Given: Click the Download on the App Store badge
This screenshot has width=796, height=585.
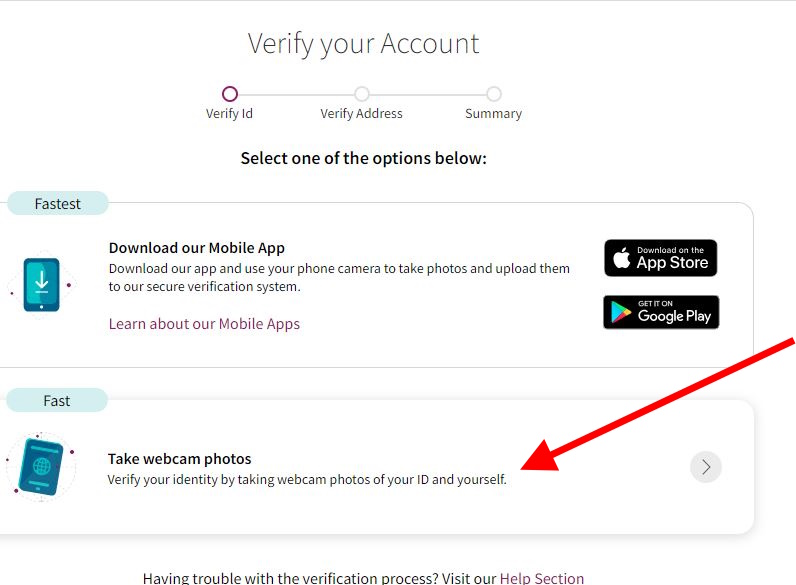Looking at the screenshot, I should tap(660, 258).
